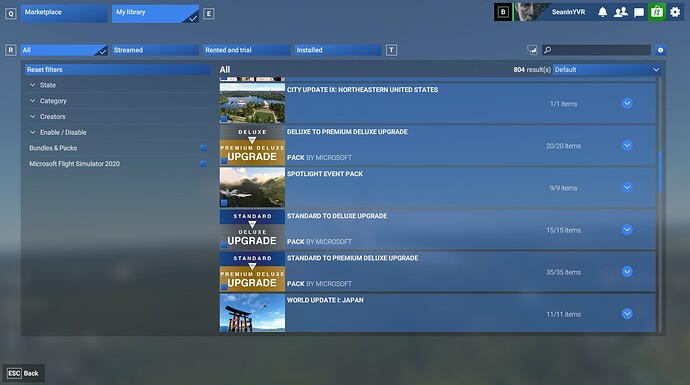Click the '35/35 items' count

pyautogui.click(x=564, y=272)
